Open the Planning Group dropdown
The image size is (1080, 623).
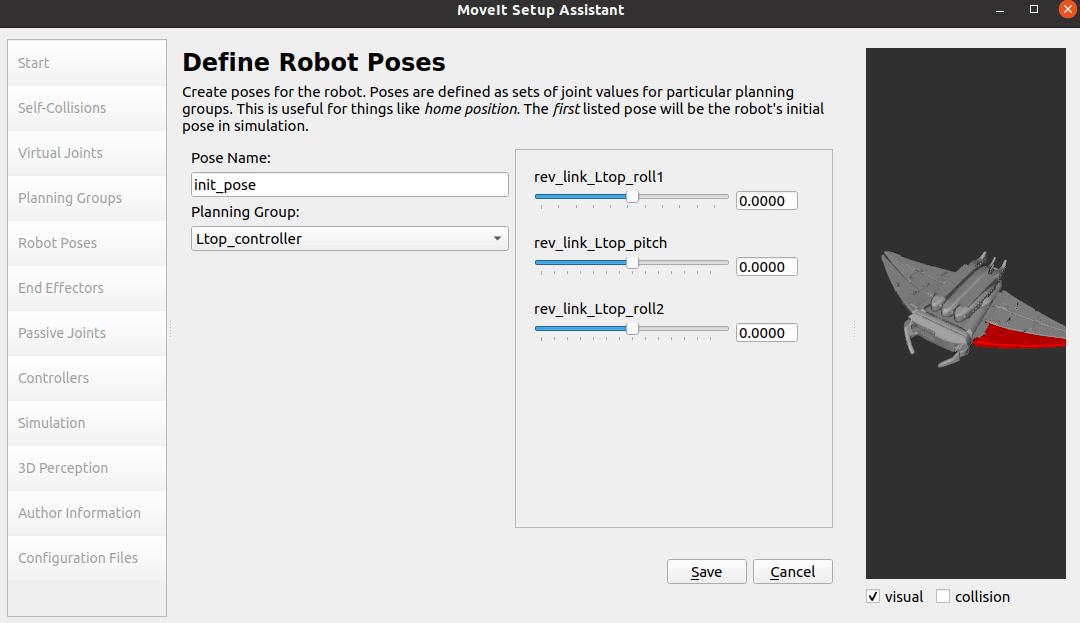[350, 239]
